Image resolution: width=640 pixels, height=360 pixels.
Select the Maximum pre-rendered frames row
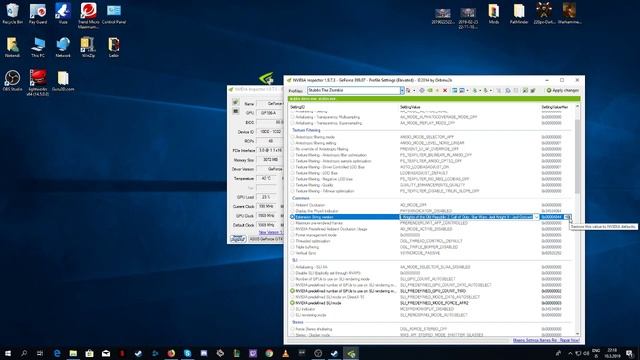coord(431,223)
